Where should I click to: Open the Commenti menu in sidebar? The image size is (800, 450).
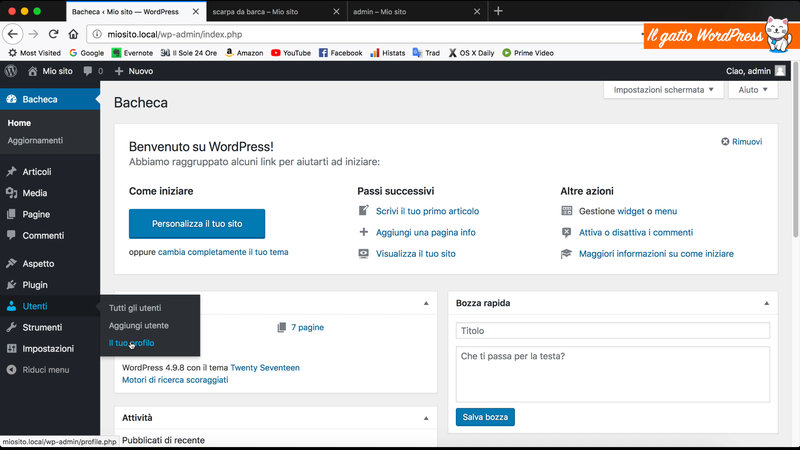(50, 235)
